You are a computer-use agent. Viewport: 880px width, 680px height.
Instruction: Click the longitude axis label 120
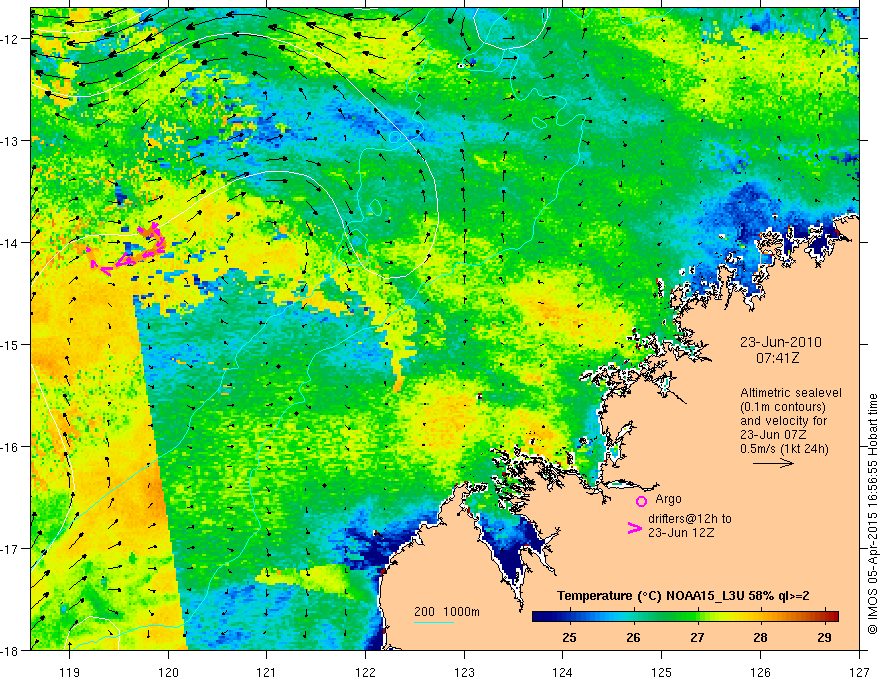168,672
